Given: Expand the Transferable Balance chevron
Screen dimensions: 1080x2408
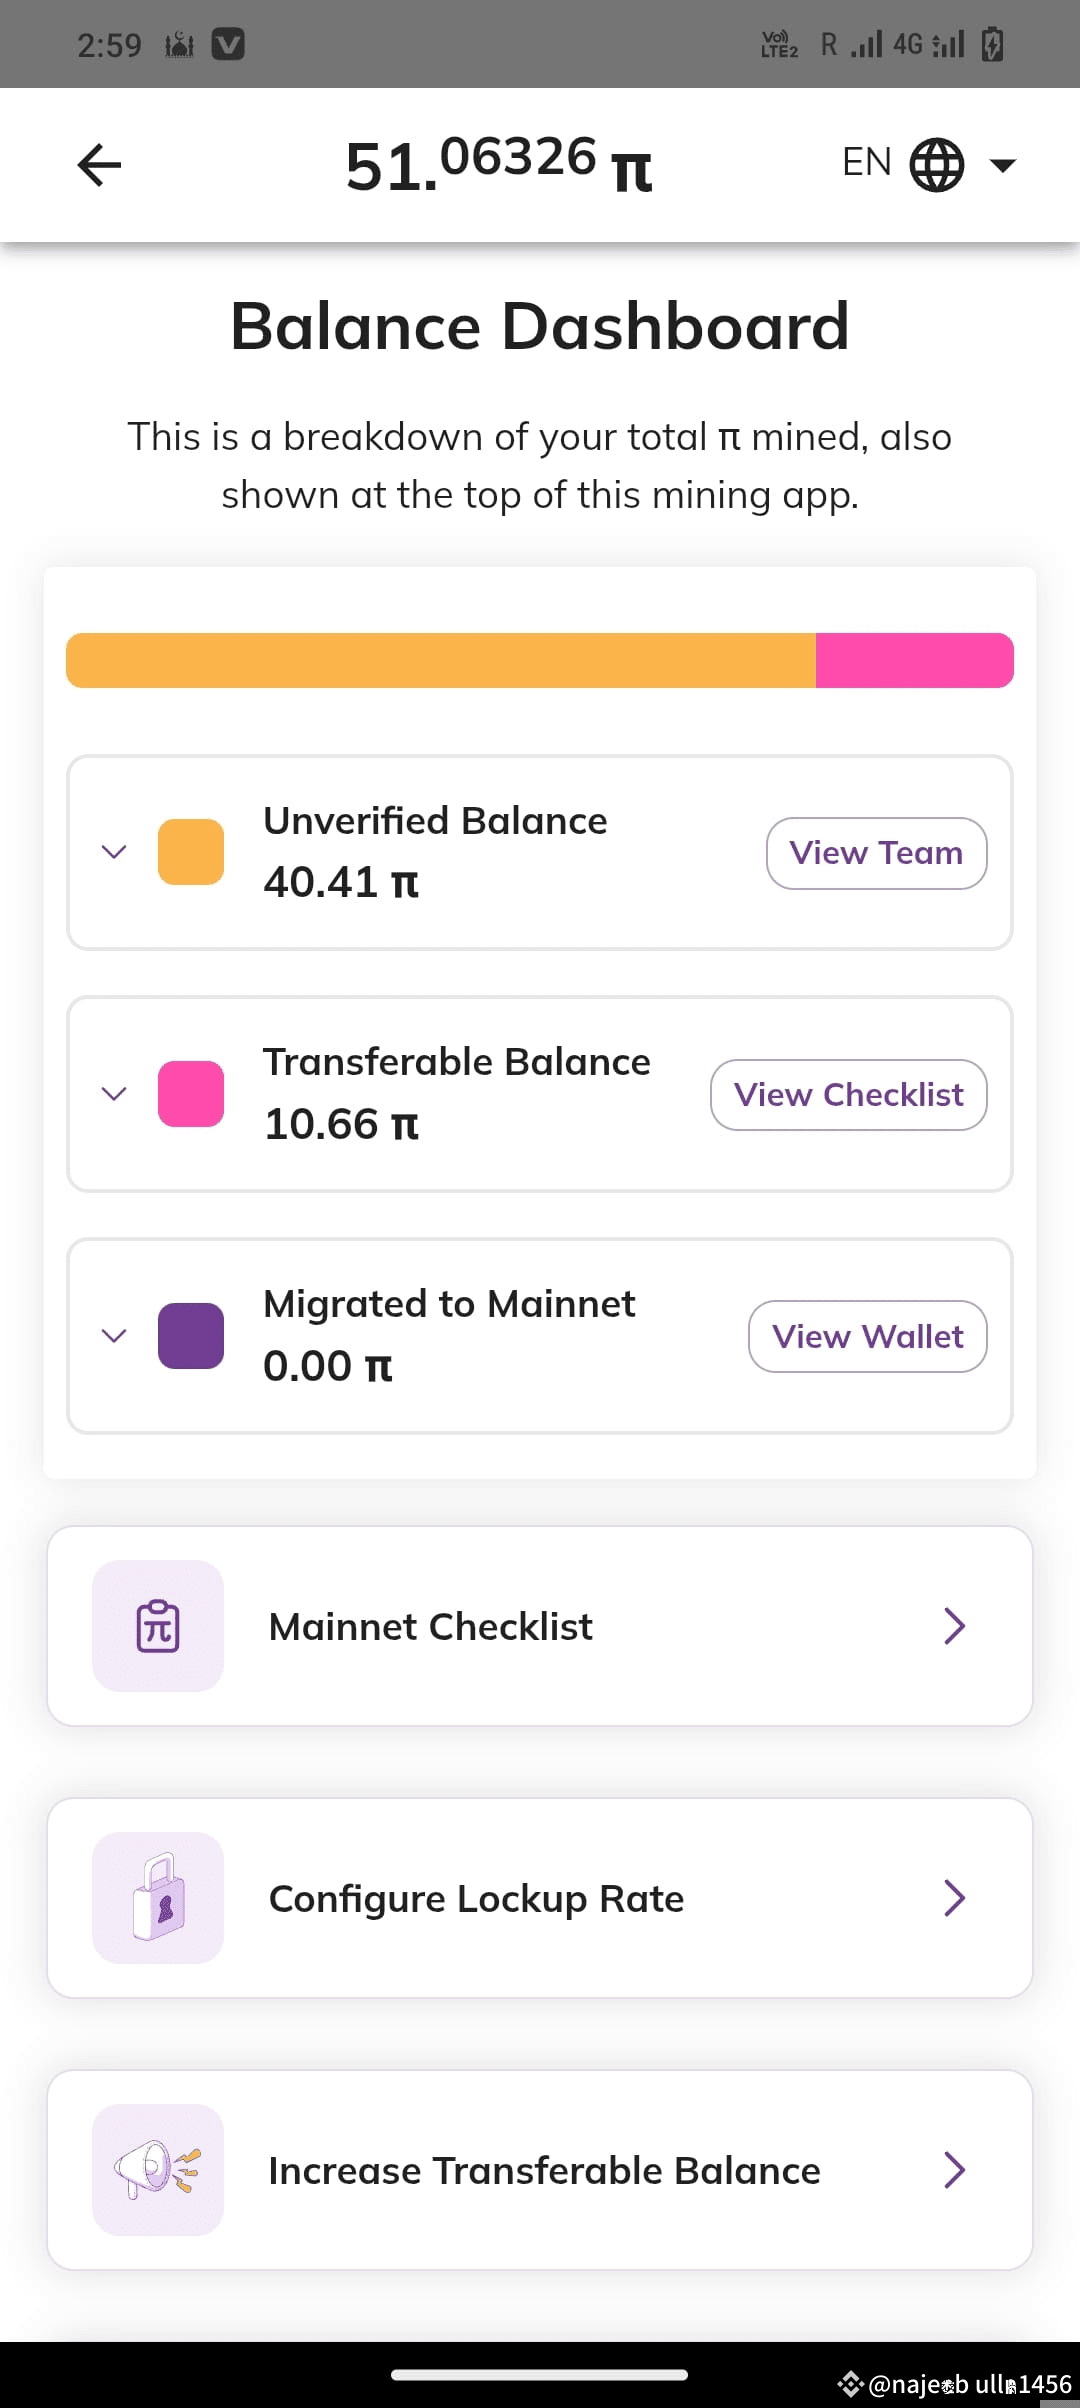Looking at the screenshot, I should point(114,1094).
